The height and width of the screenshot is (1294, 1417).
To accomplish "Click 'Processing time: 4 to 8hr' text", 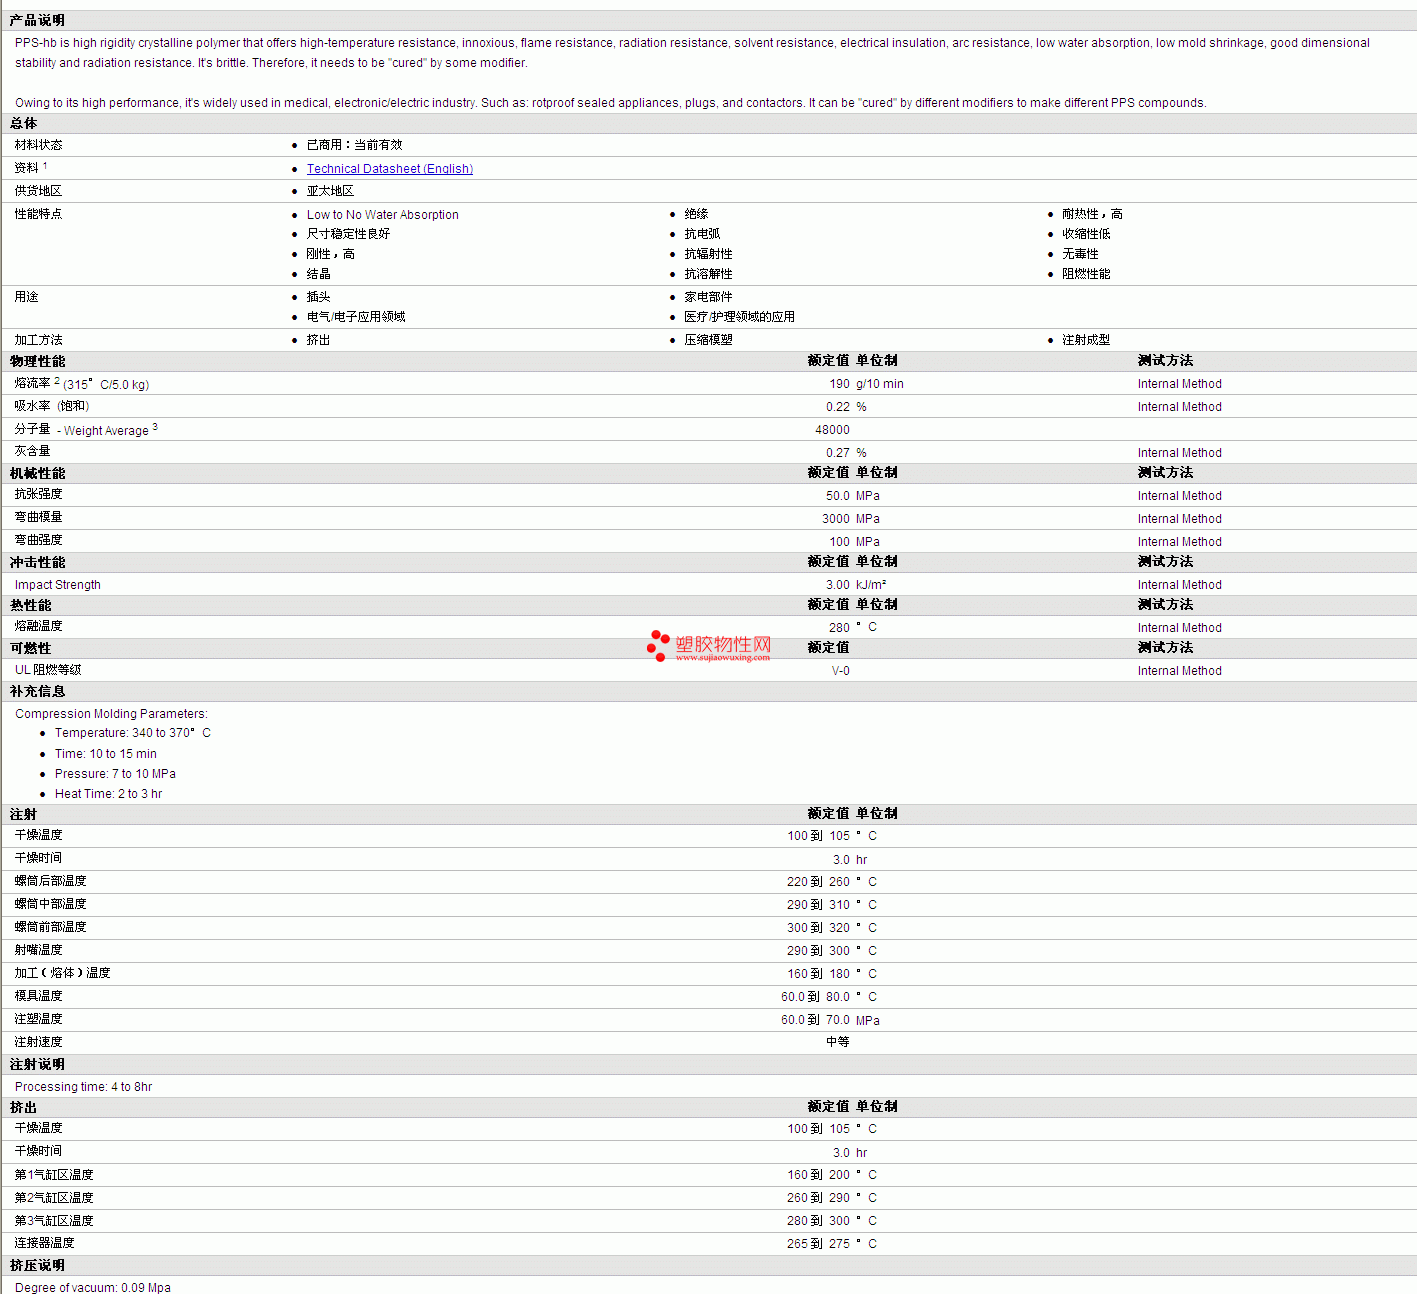I will (x=83, y=1087).
